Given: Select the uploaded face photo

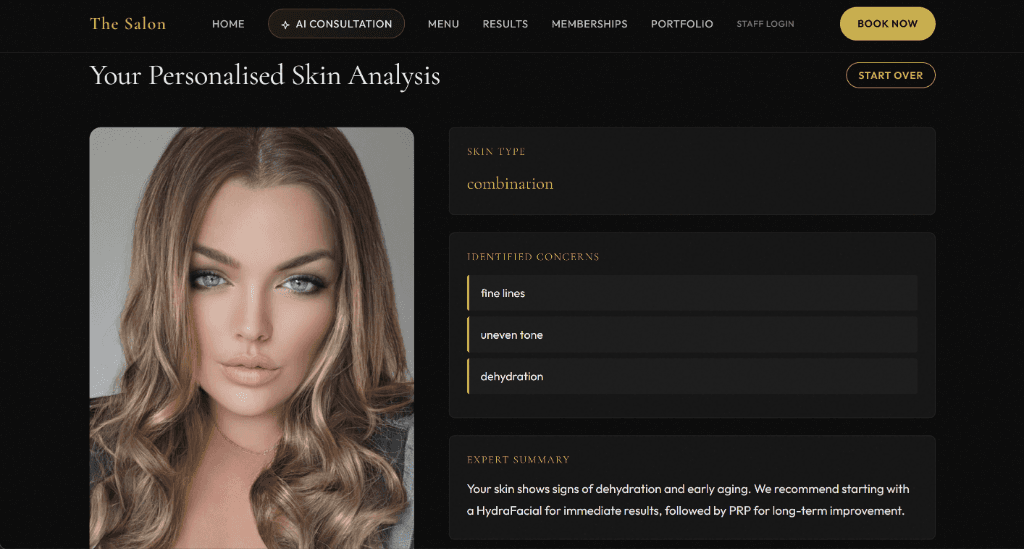Looking at the screenshot, I should (251, 337).
